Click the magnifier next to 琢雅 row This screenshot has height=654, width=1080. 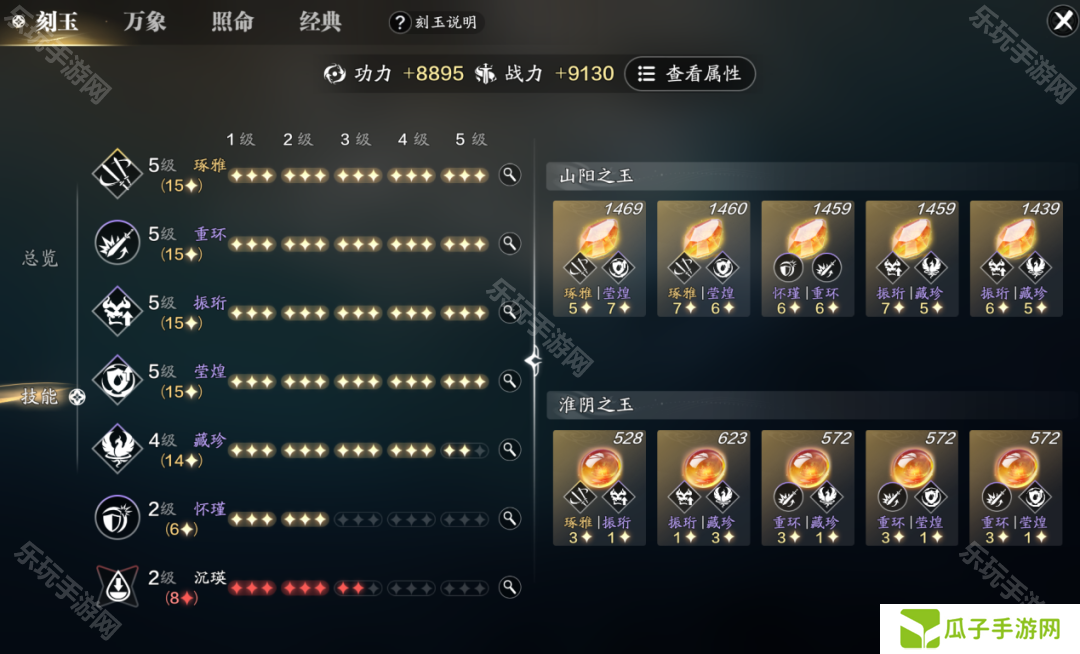coord(510,175)
